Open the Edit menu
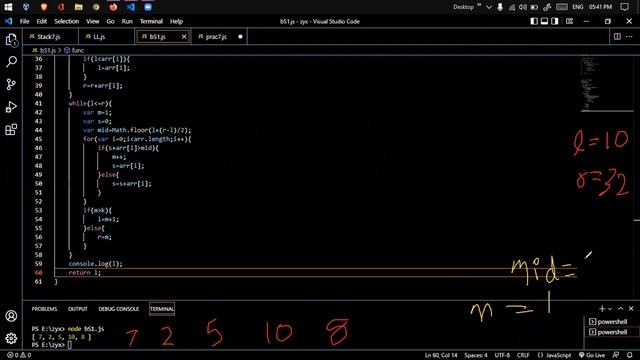Image resolution: width=640 pixels, height=360 pixels. [42, 21]
